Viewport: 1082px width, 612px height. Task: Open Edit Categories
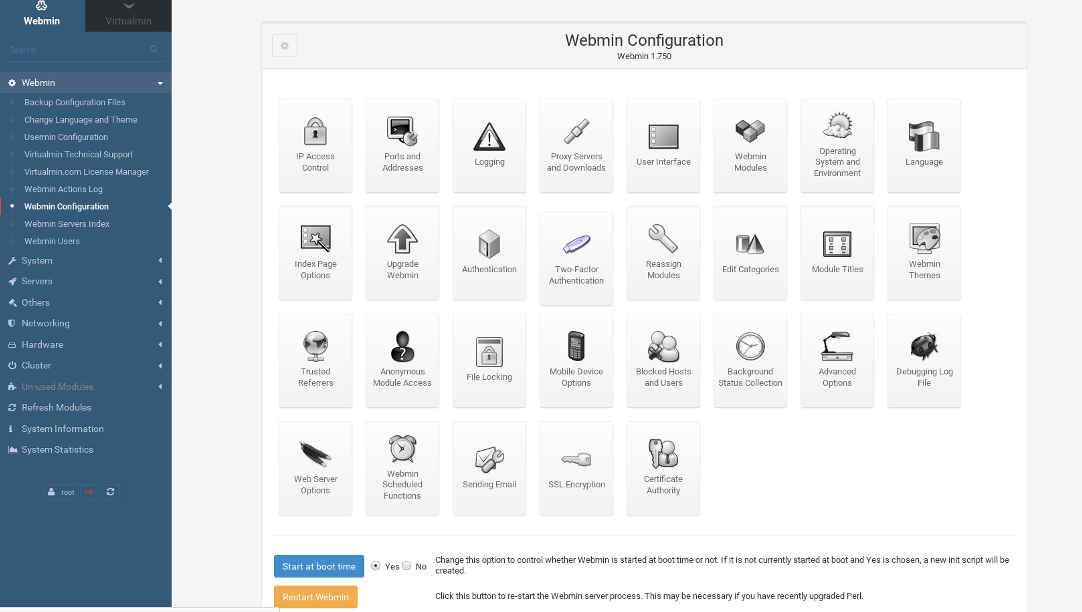pyautogui.click(x=750, y=253)
